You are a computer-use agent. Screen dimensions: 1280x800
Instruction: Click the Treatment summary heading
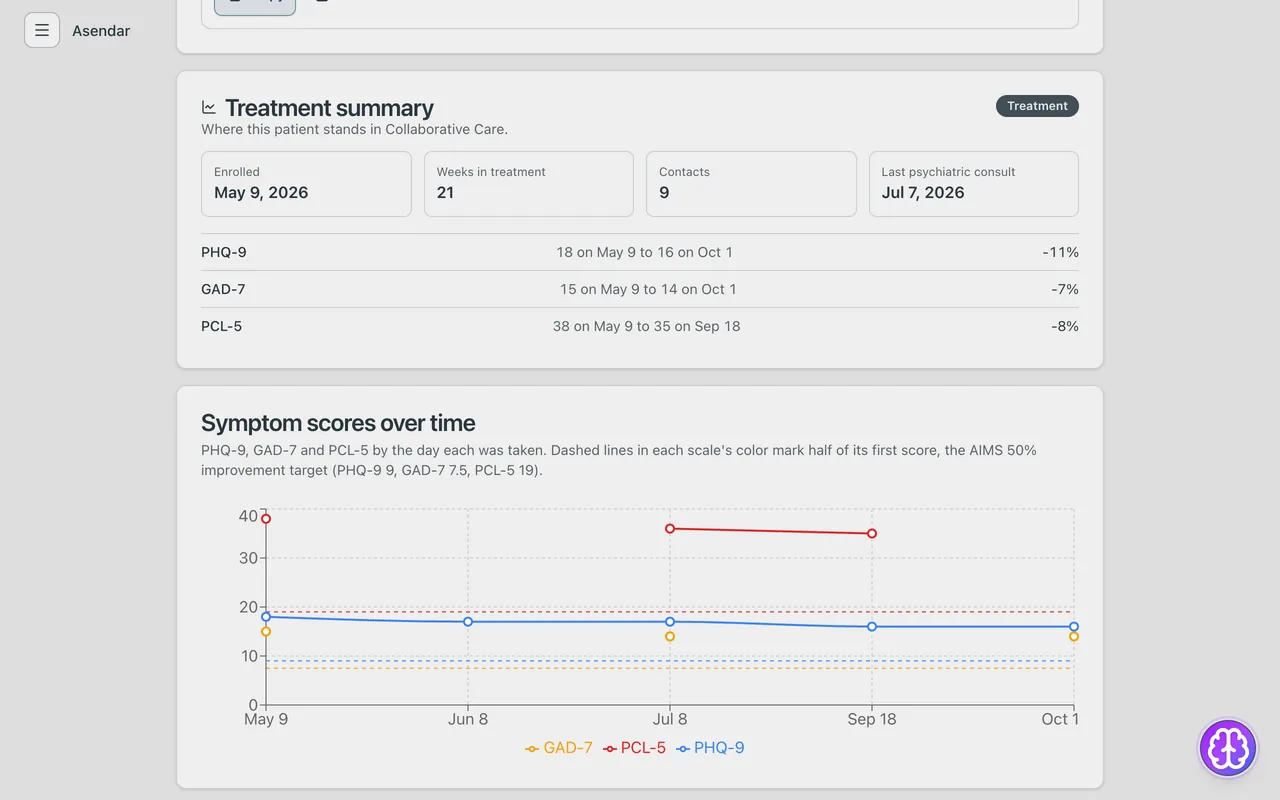(329, 108)
